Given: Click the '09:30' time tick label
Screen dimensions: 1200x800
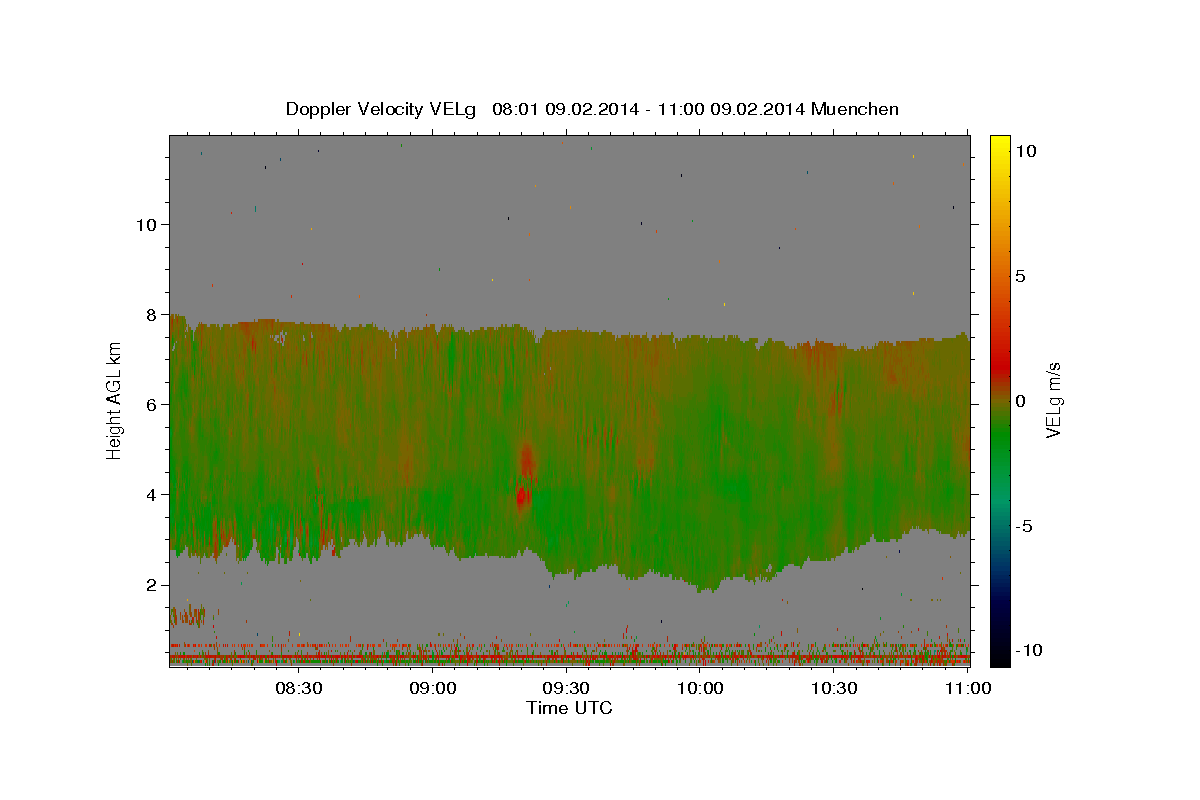Looking at the screenshot, I should click(566, 688).
